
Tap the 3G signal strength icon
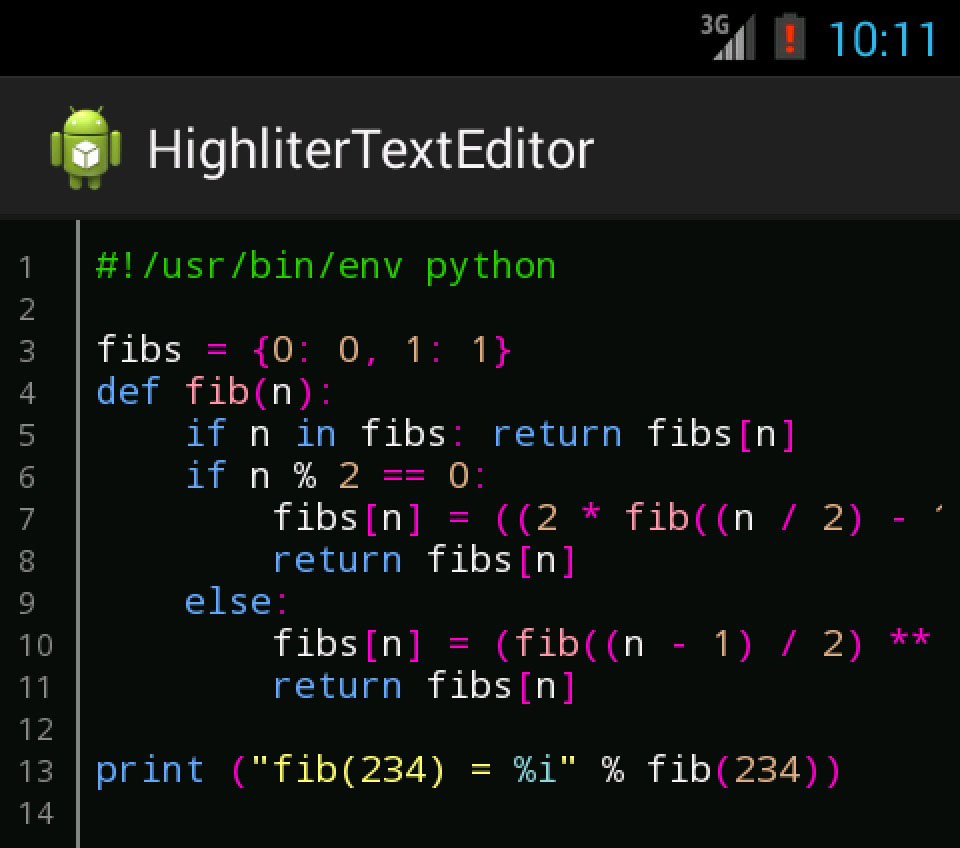(x=728, y=38)
